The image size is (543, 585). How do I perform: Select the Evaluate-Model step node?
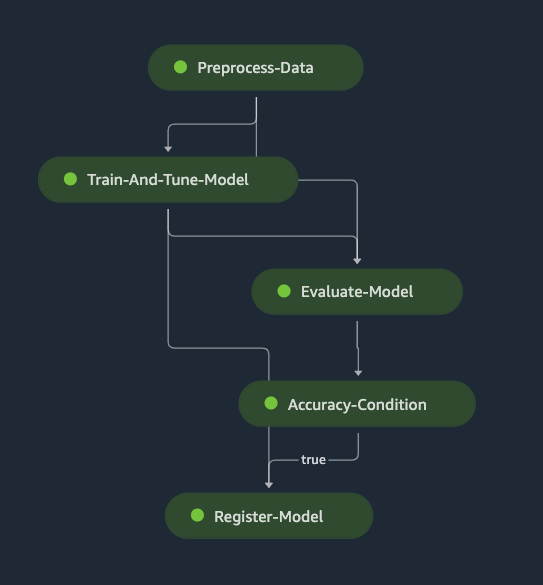[357, 291]
